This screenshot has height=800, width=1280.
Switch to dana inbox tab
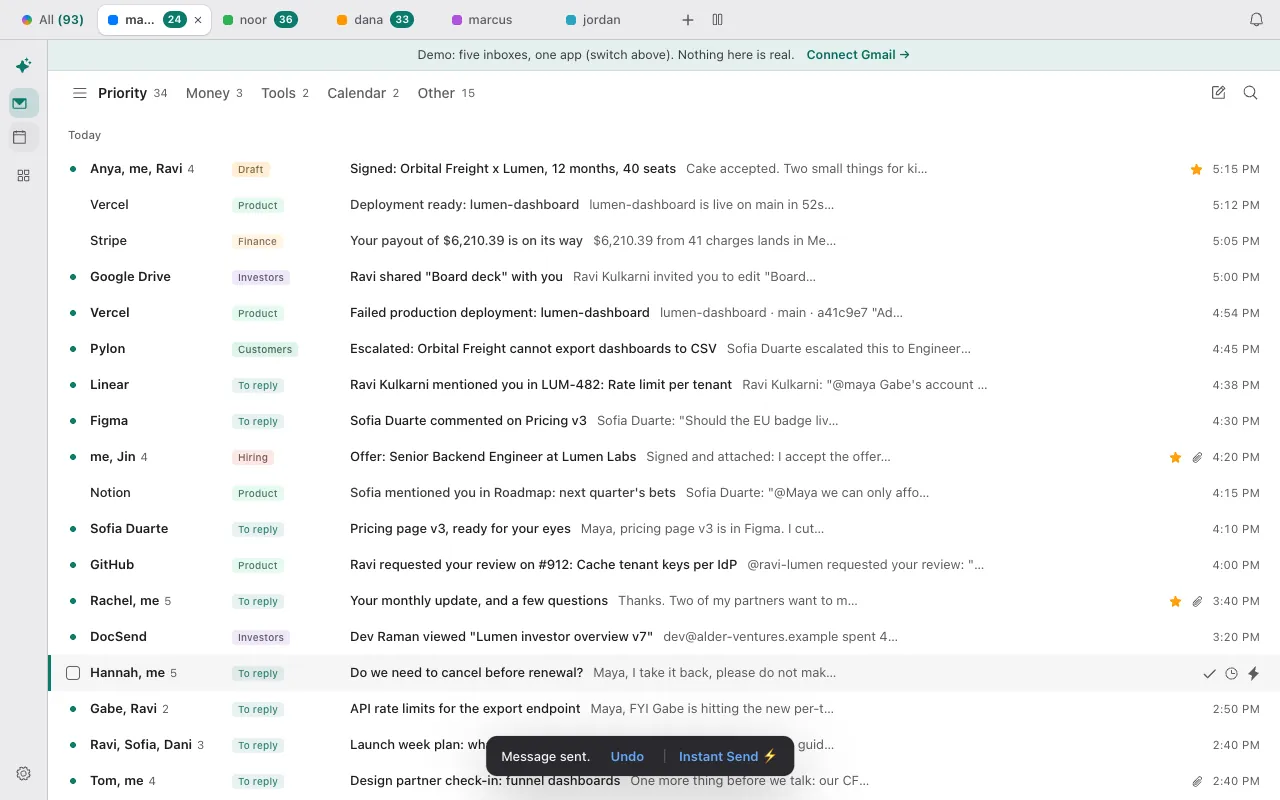point(375,20)
